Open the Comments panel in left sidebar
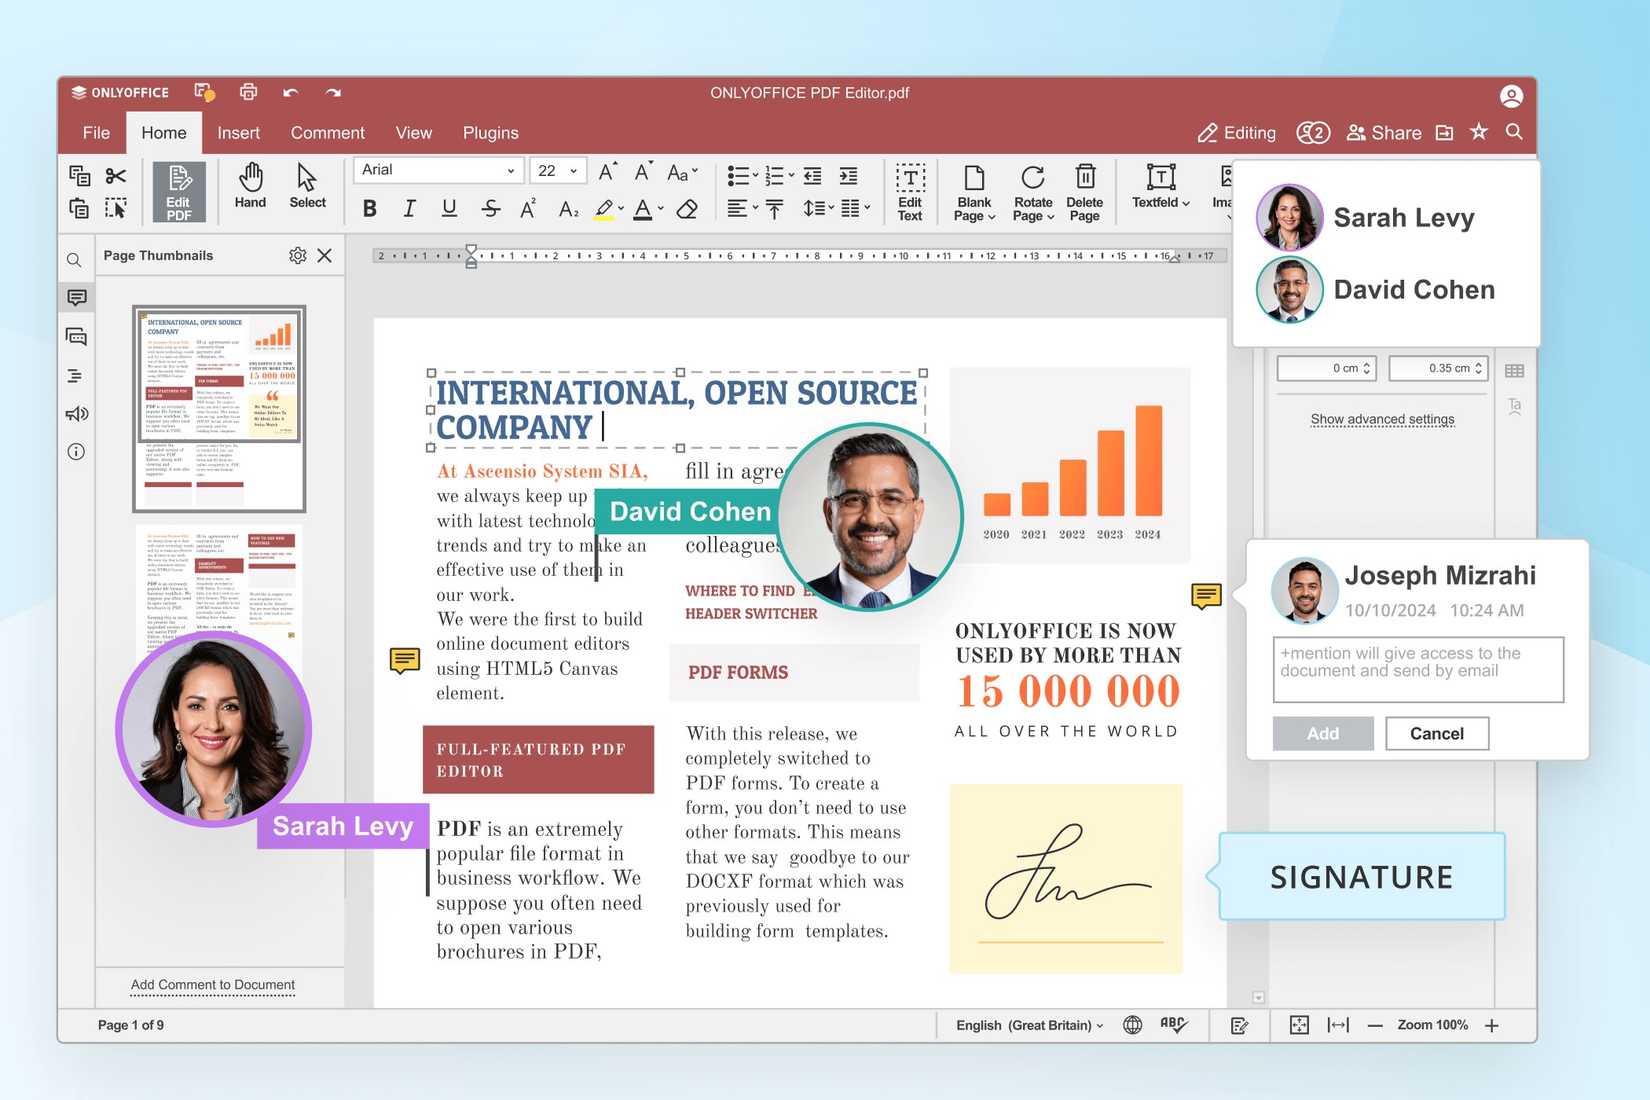Image resolution: width=1650 pixels, height=1100 pixels. [76, 298]
